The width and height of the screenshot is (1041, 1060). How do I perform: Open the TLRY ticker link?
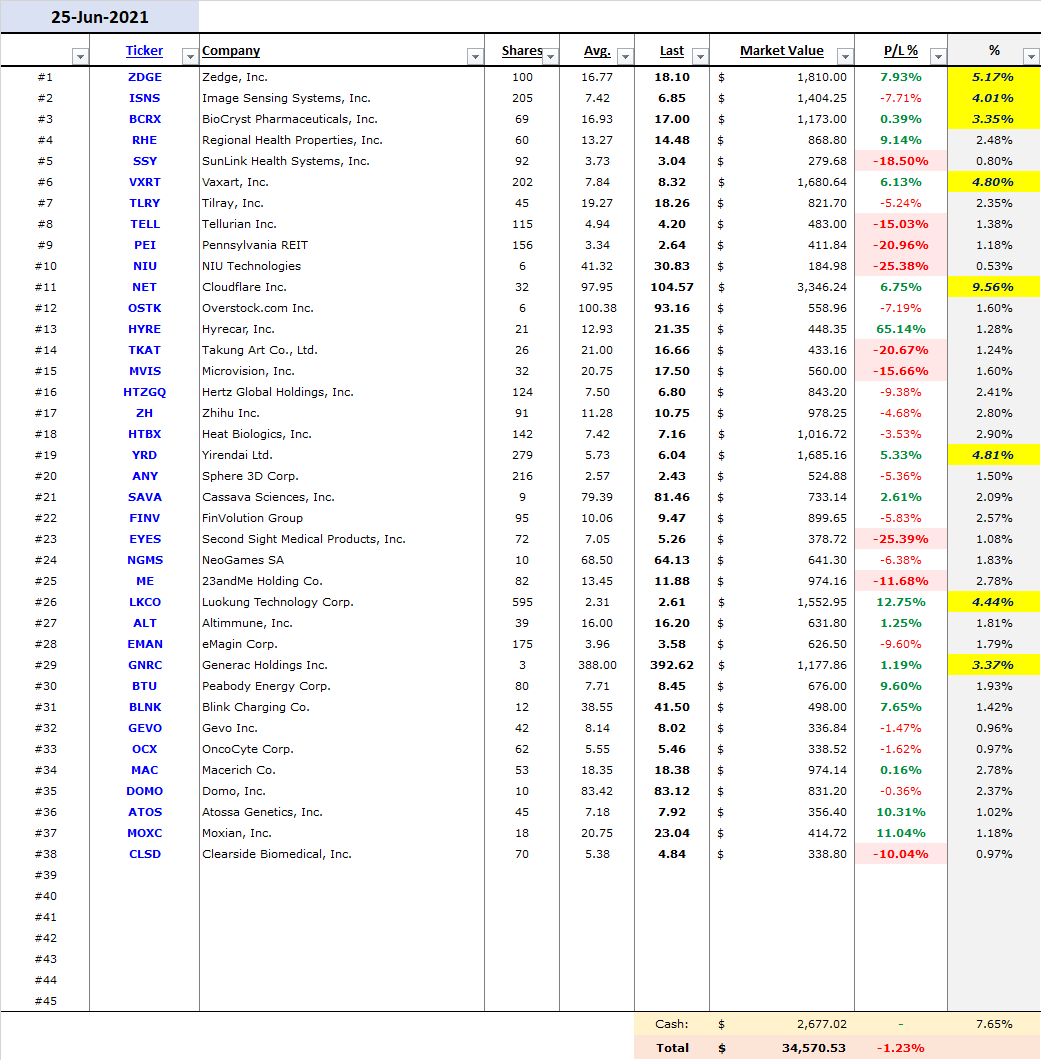point(145,203)
